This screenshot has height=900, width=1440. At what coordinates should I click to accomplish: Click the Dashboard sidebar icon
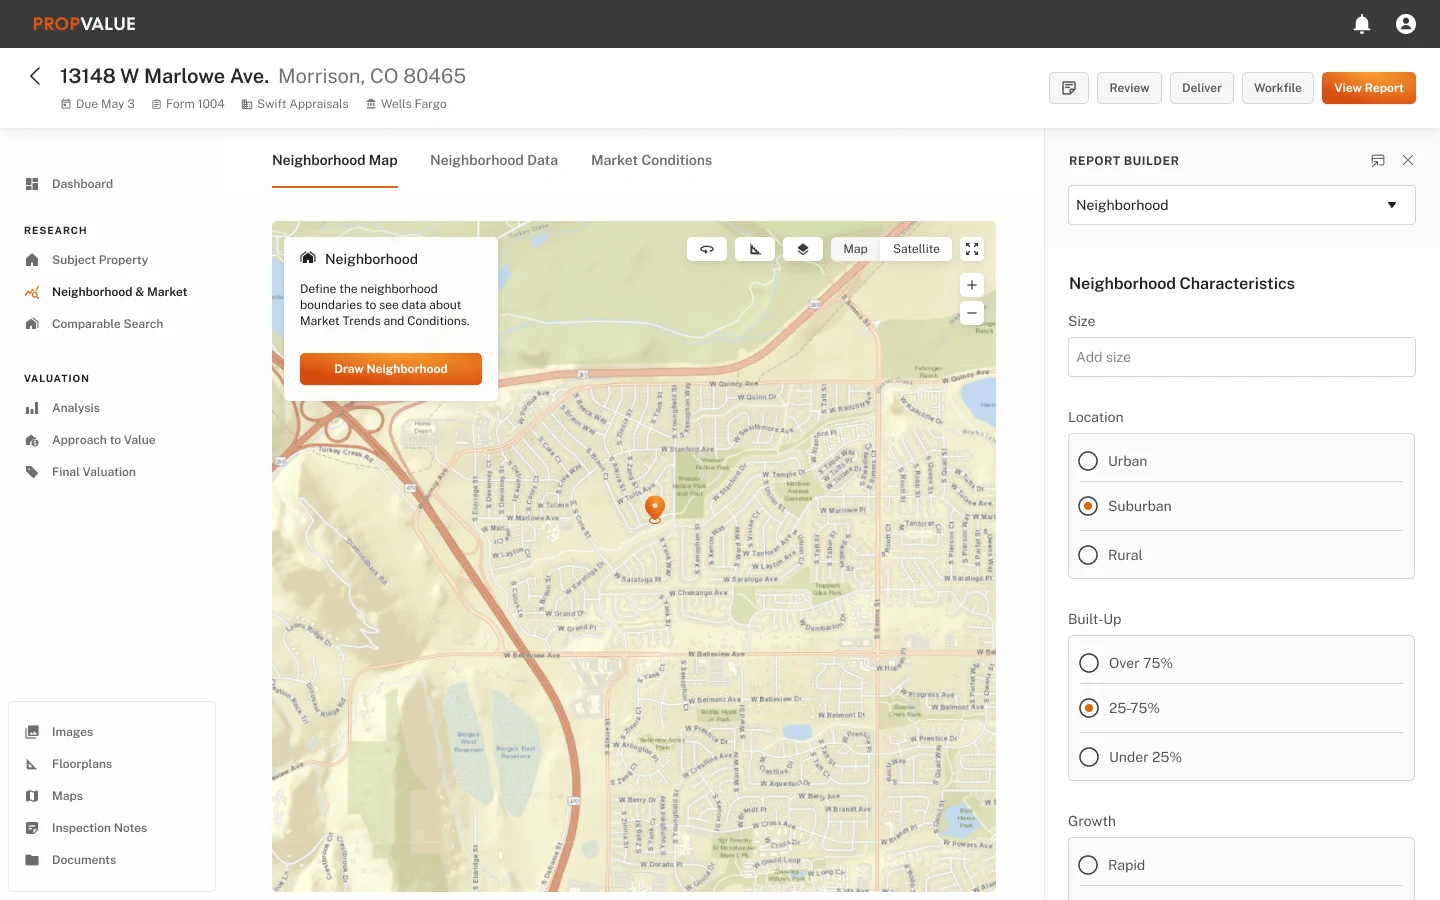point(32,184)
